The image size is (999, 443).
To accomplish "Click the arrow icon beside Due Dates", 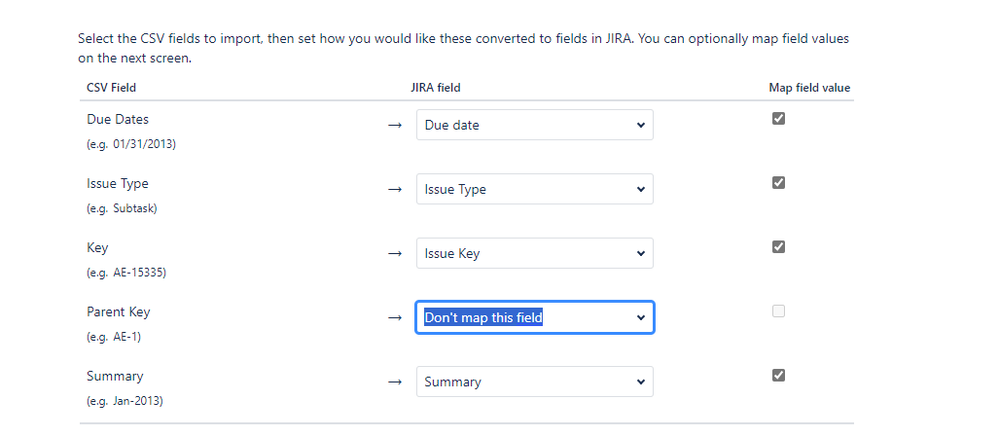I will point(395,125).
